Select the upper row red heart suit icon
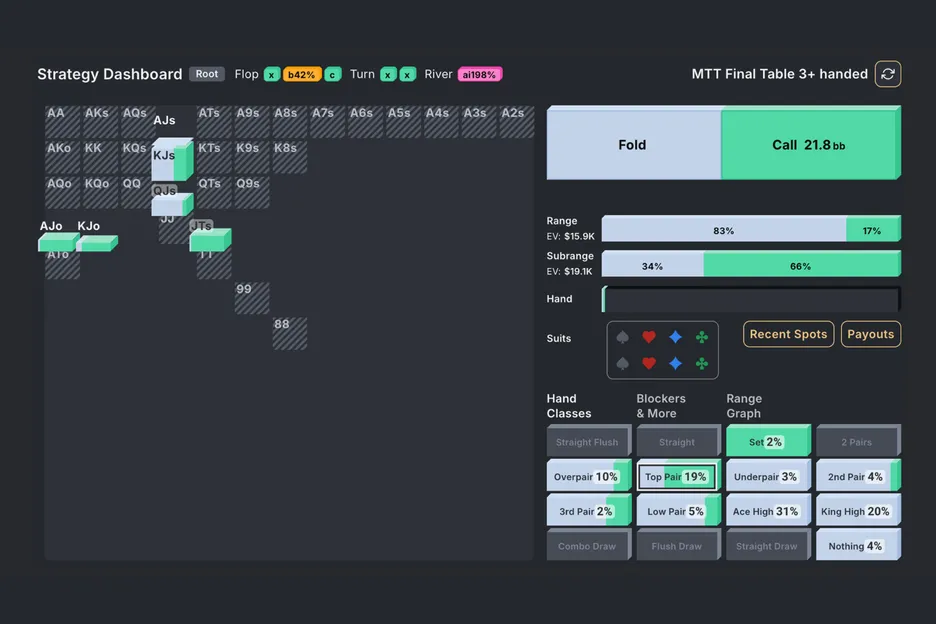The image size is (936, 624). pyautogui.click(x=648, y=338)
